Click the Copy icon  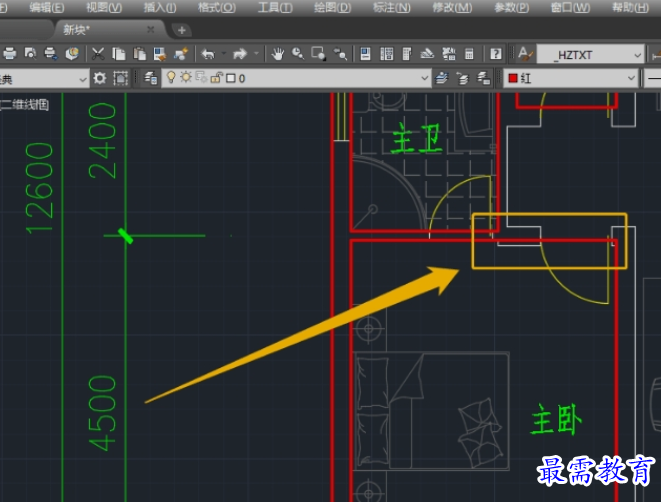[x=118, y=54]
